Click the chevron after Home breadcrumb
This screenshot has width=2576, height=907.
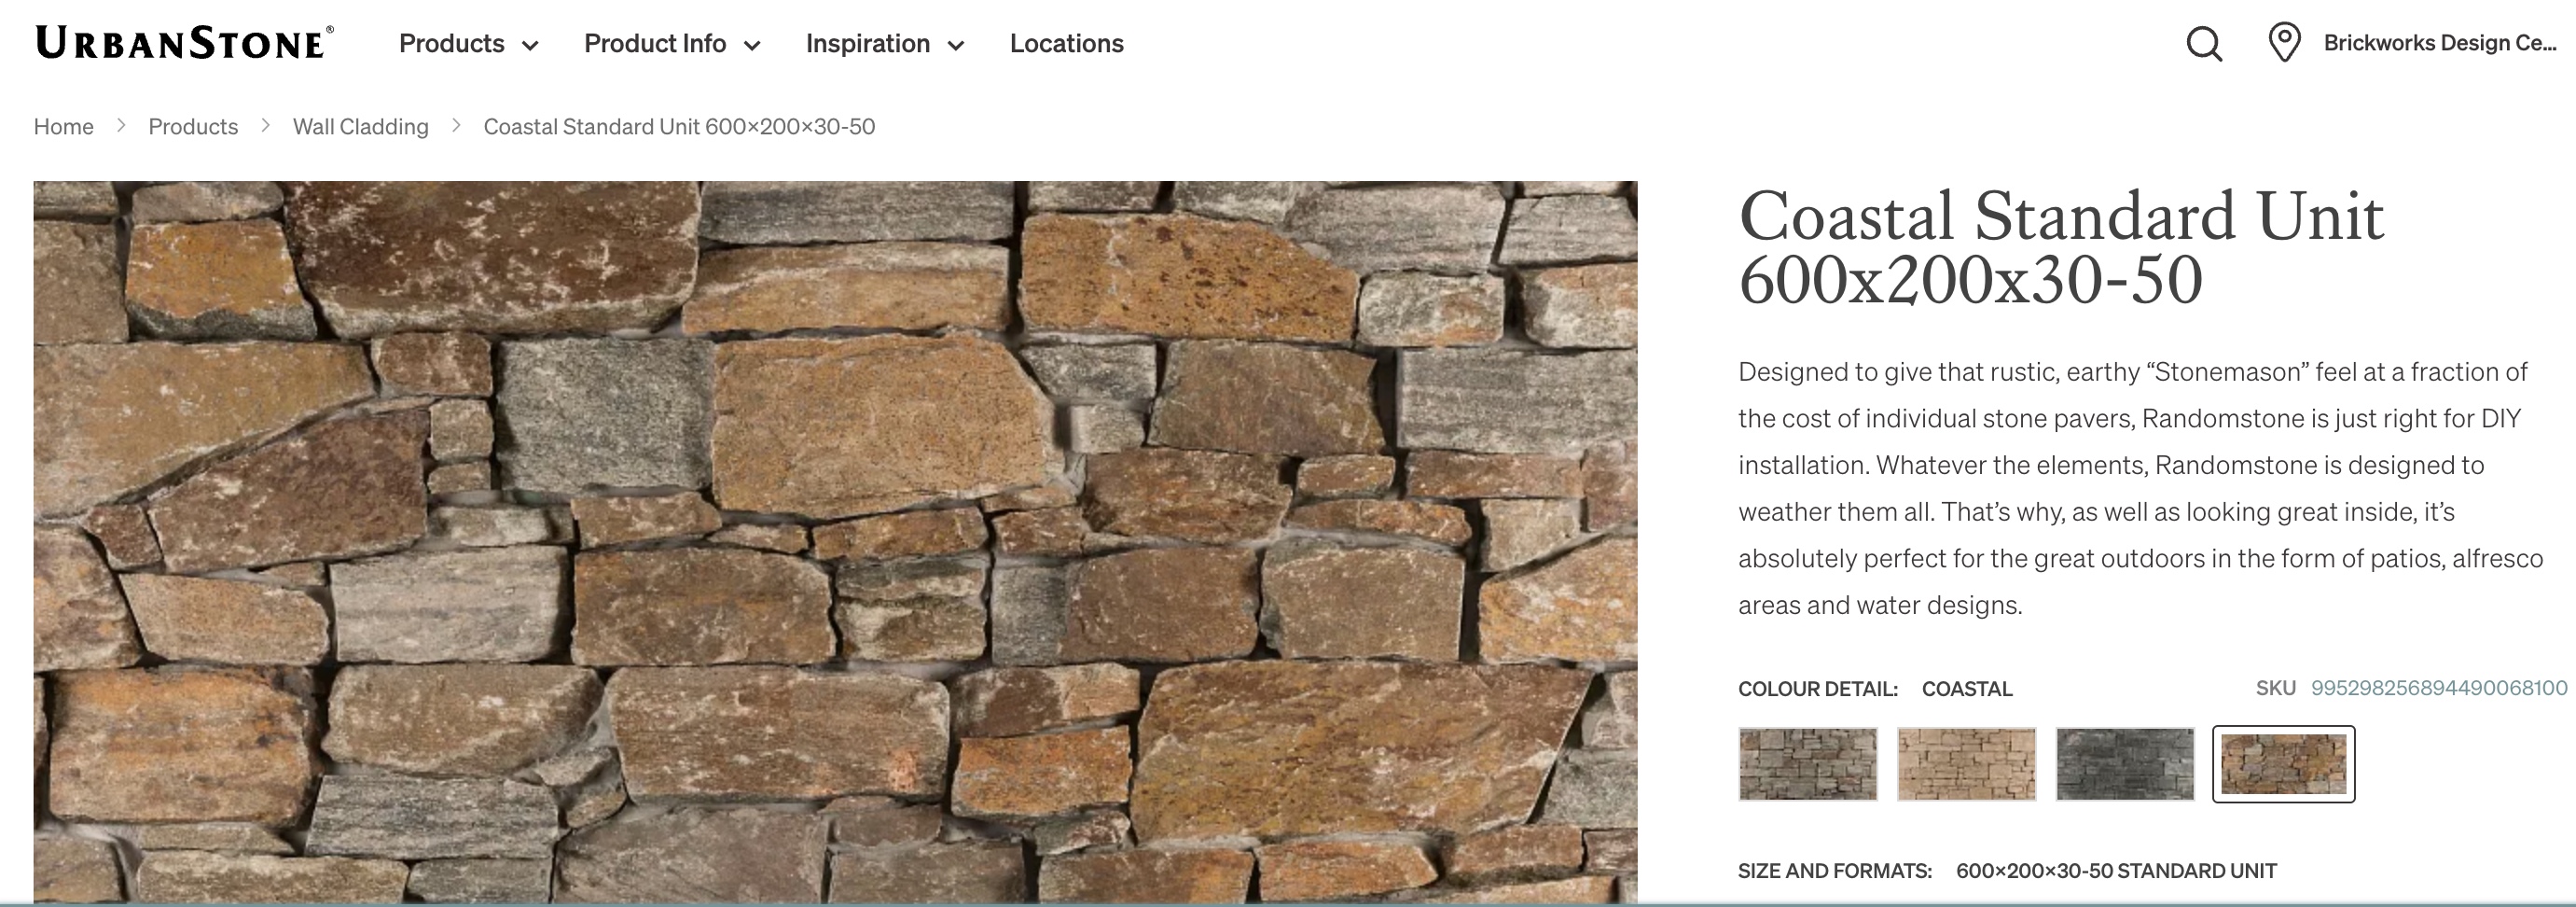121,126
